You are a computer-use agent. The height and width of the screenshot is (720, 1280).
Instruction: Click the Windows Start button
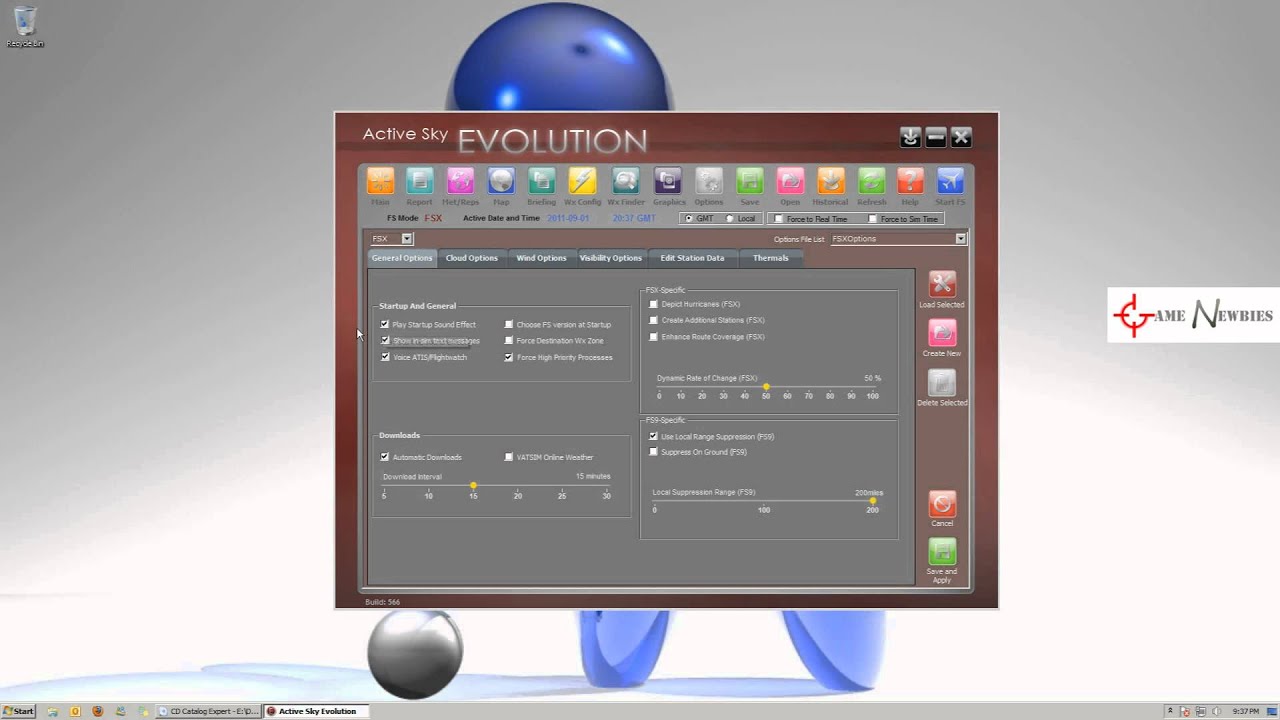[x=18, y=711]
